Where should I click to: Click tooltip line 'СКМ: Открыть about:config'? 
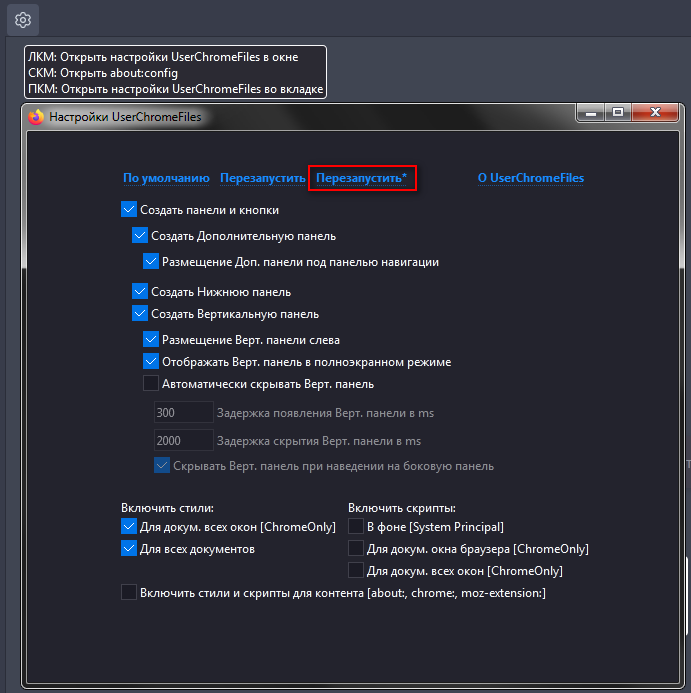103,72
